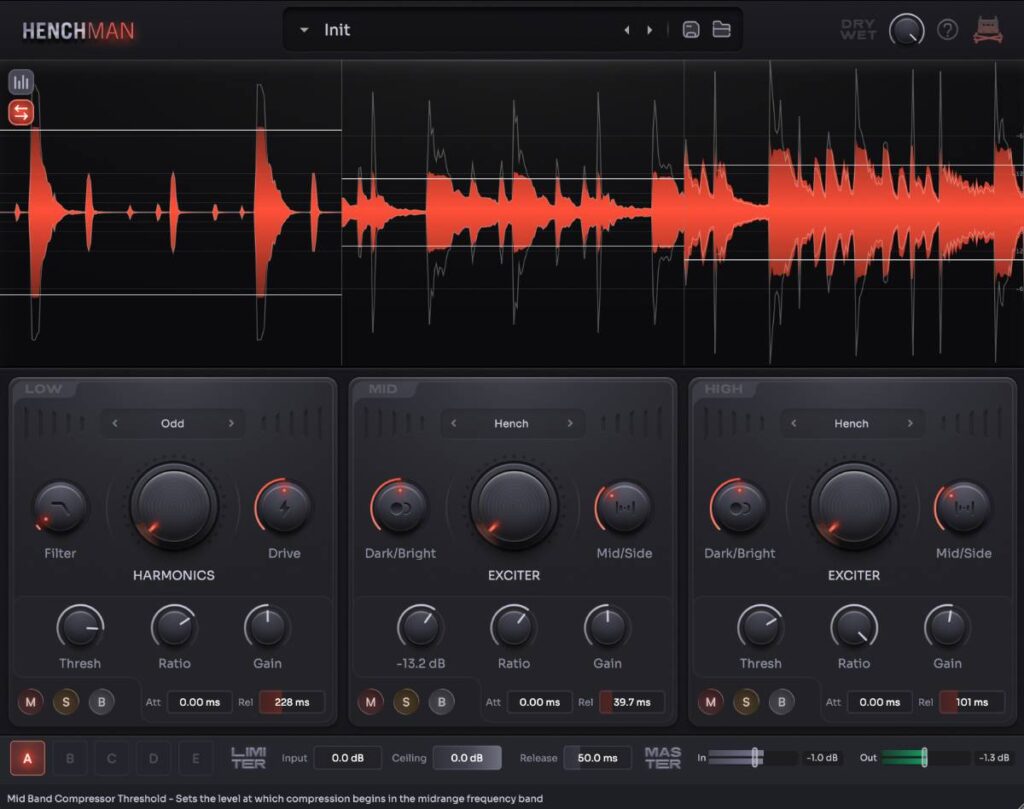Viewport: 1024px width, 809px height.
Task: Toggle the orange swap arrows icon
Action: coord(21,112)
